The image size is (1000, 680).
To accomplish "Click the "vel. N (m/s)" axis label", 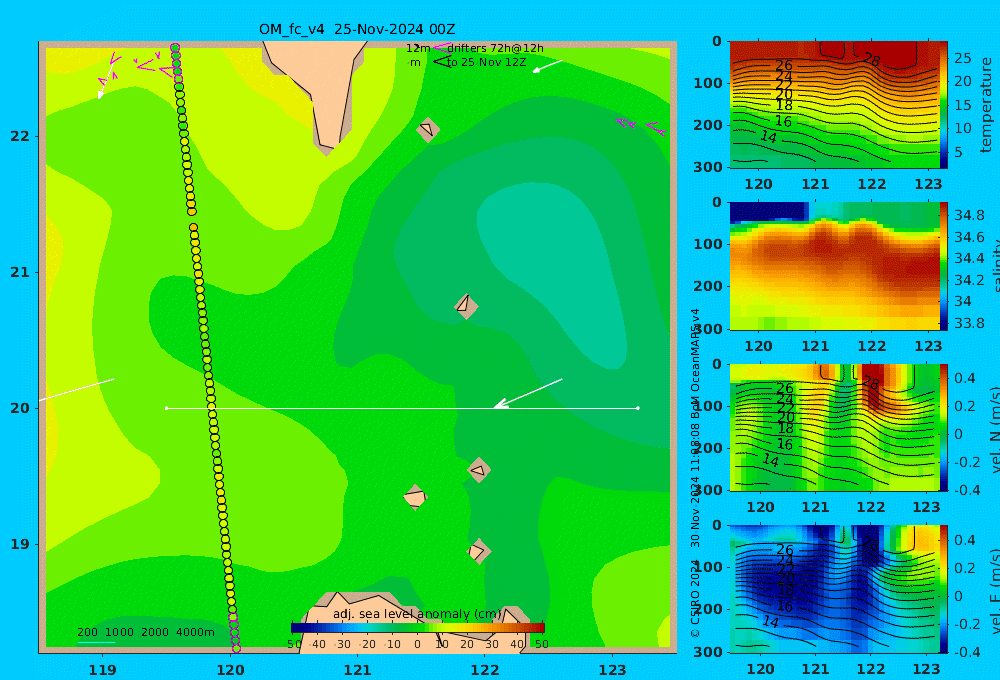I will click(x=994, y=429).
